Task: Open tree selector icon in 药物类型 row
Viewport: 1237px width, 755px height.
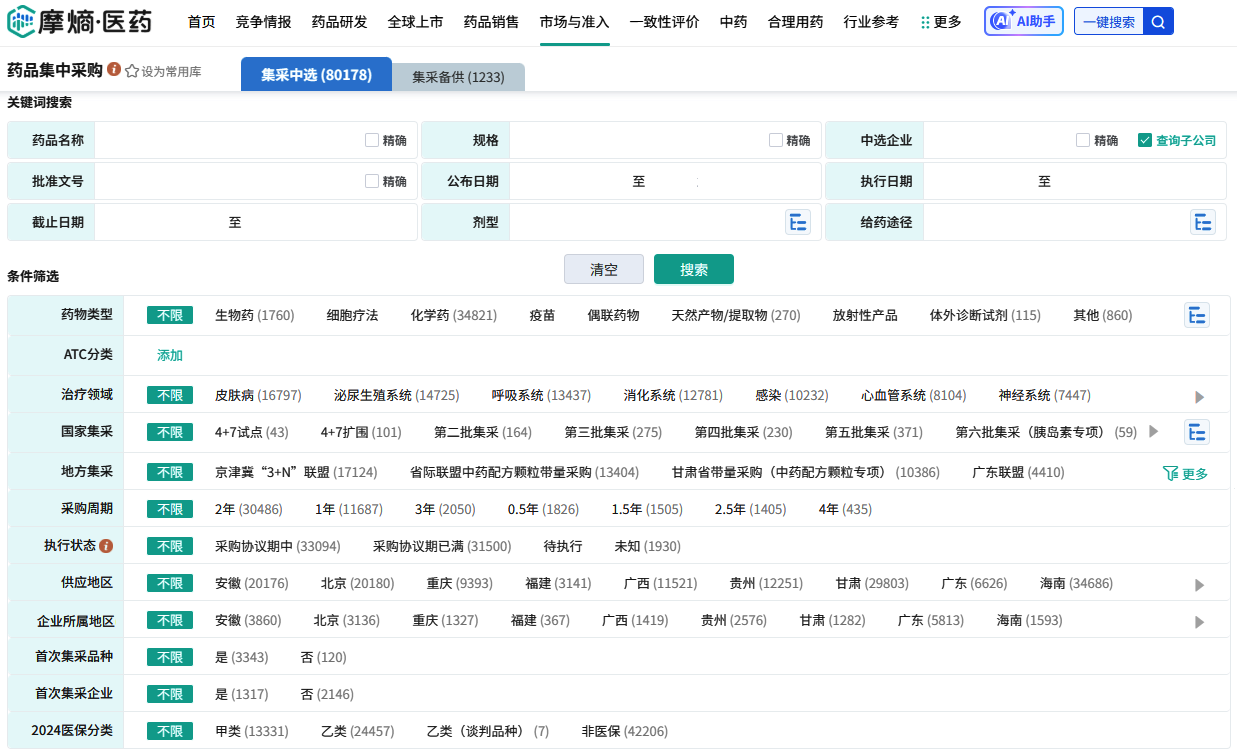Action: pyautogui.click(x=1196, y=315)
